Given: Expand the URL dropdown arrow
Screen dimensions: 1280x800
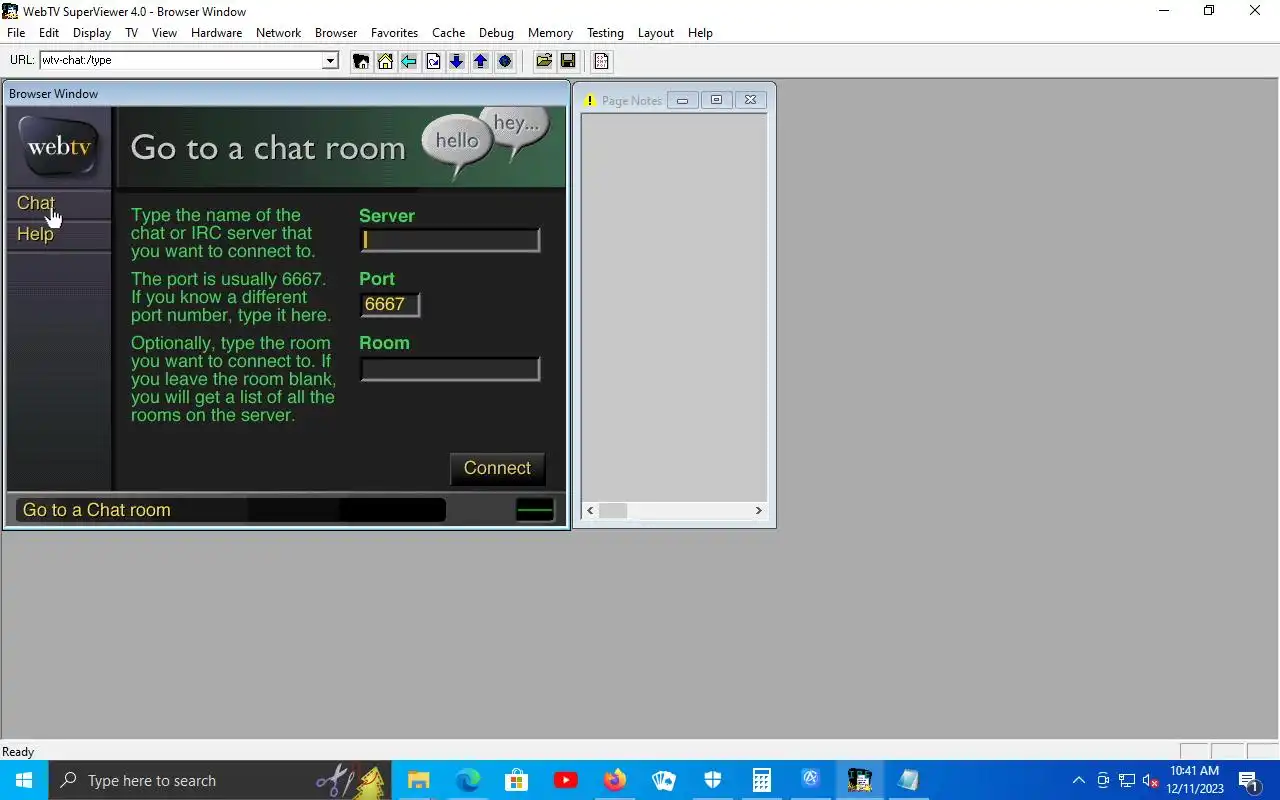Looking at the screenshot, I should [330, 61].
